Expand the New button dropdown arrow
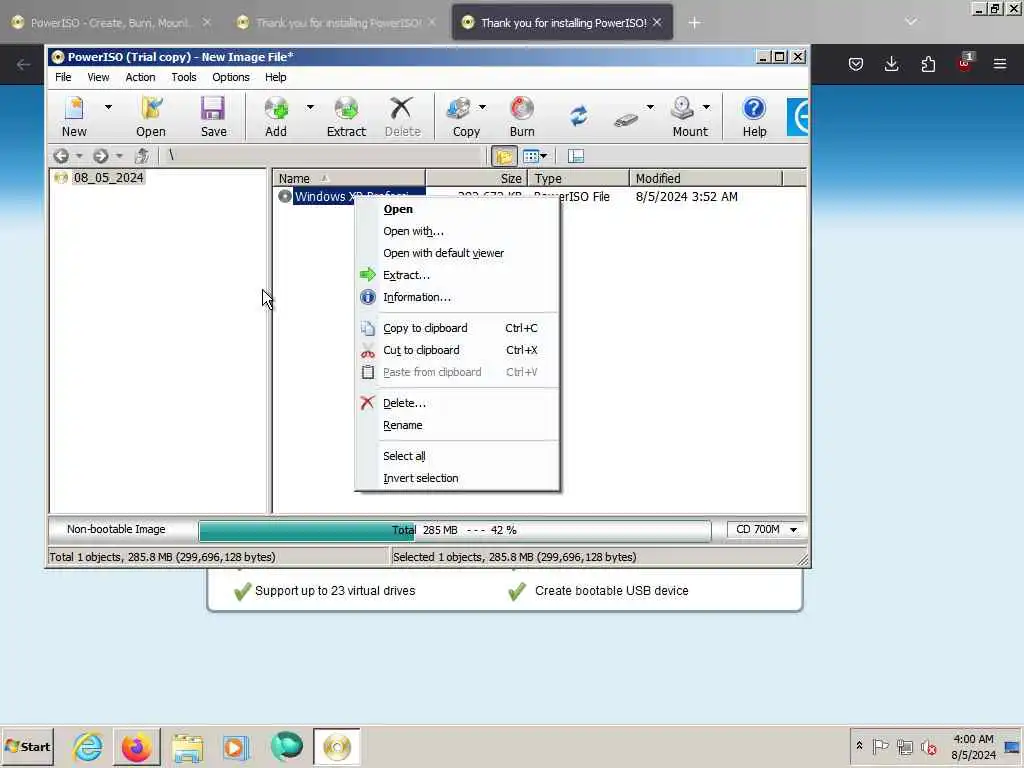1024x768 pixels. (x=108, y=107)
